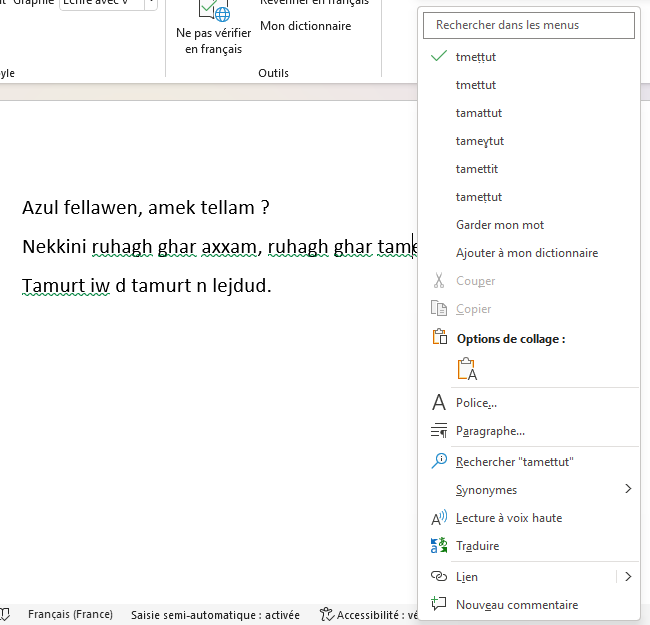The width and height of the screenshot is (650, 625).
Task: Insert a link via the Lien icon
Action: click(x=439, y=576)
